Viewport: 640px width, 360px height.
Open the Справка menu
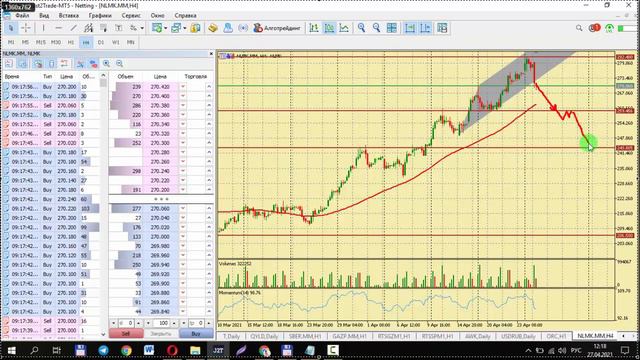point(185,16)
